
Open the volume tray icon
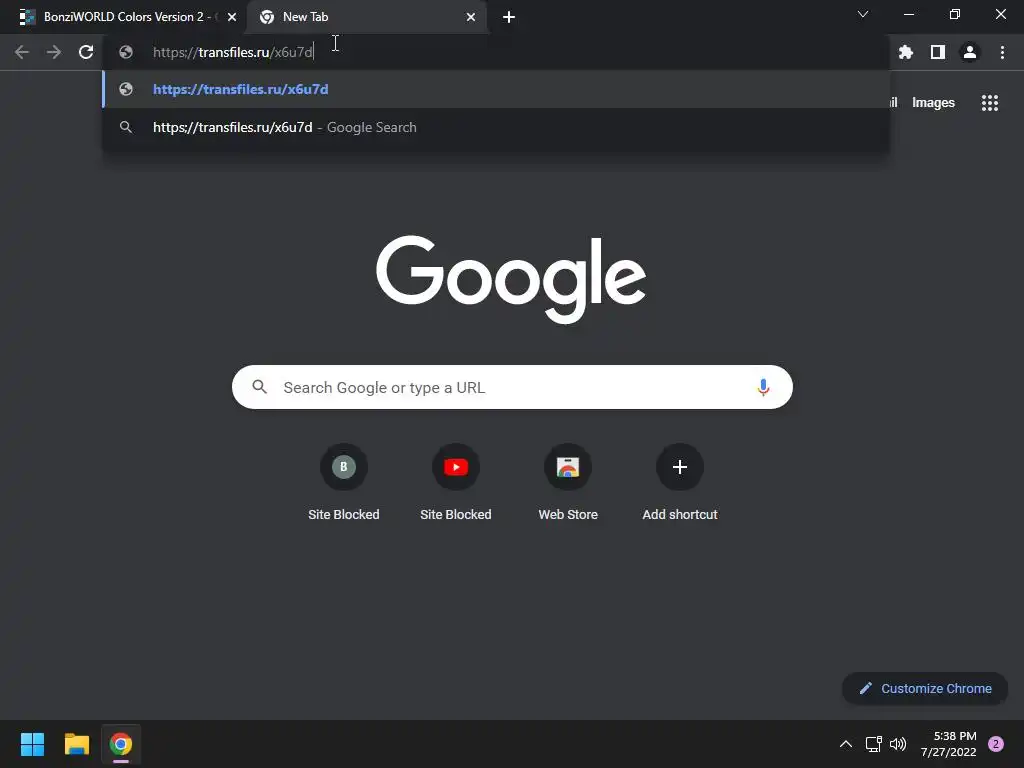pyautogui.click(x=899, y=744)
